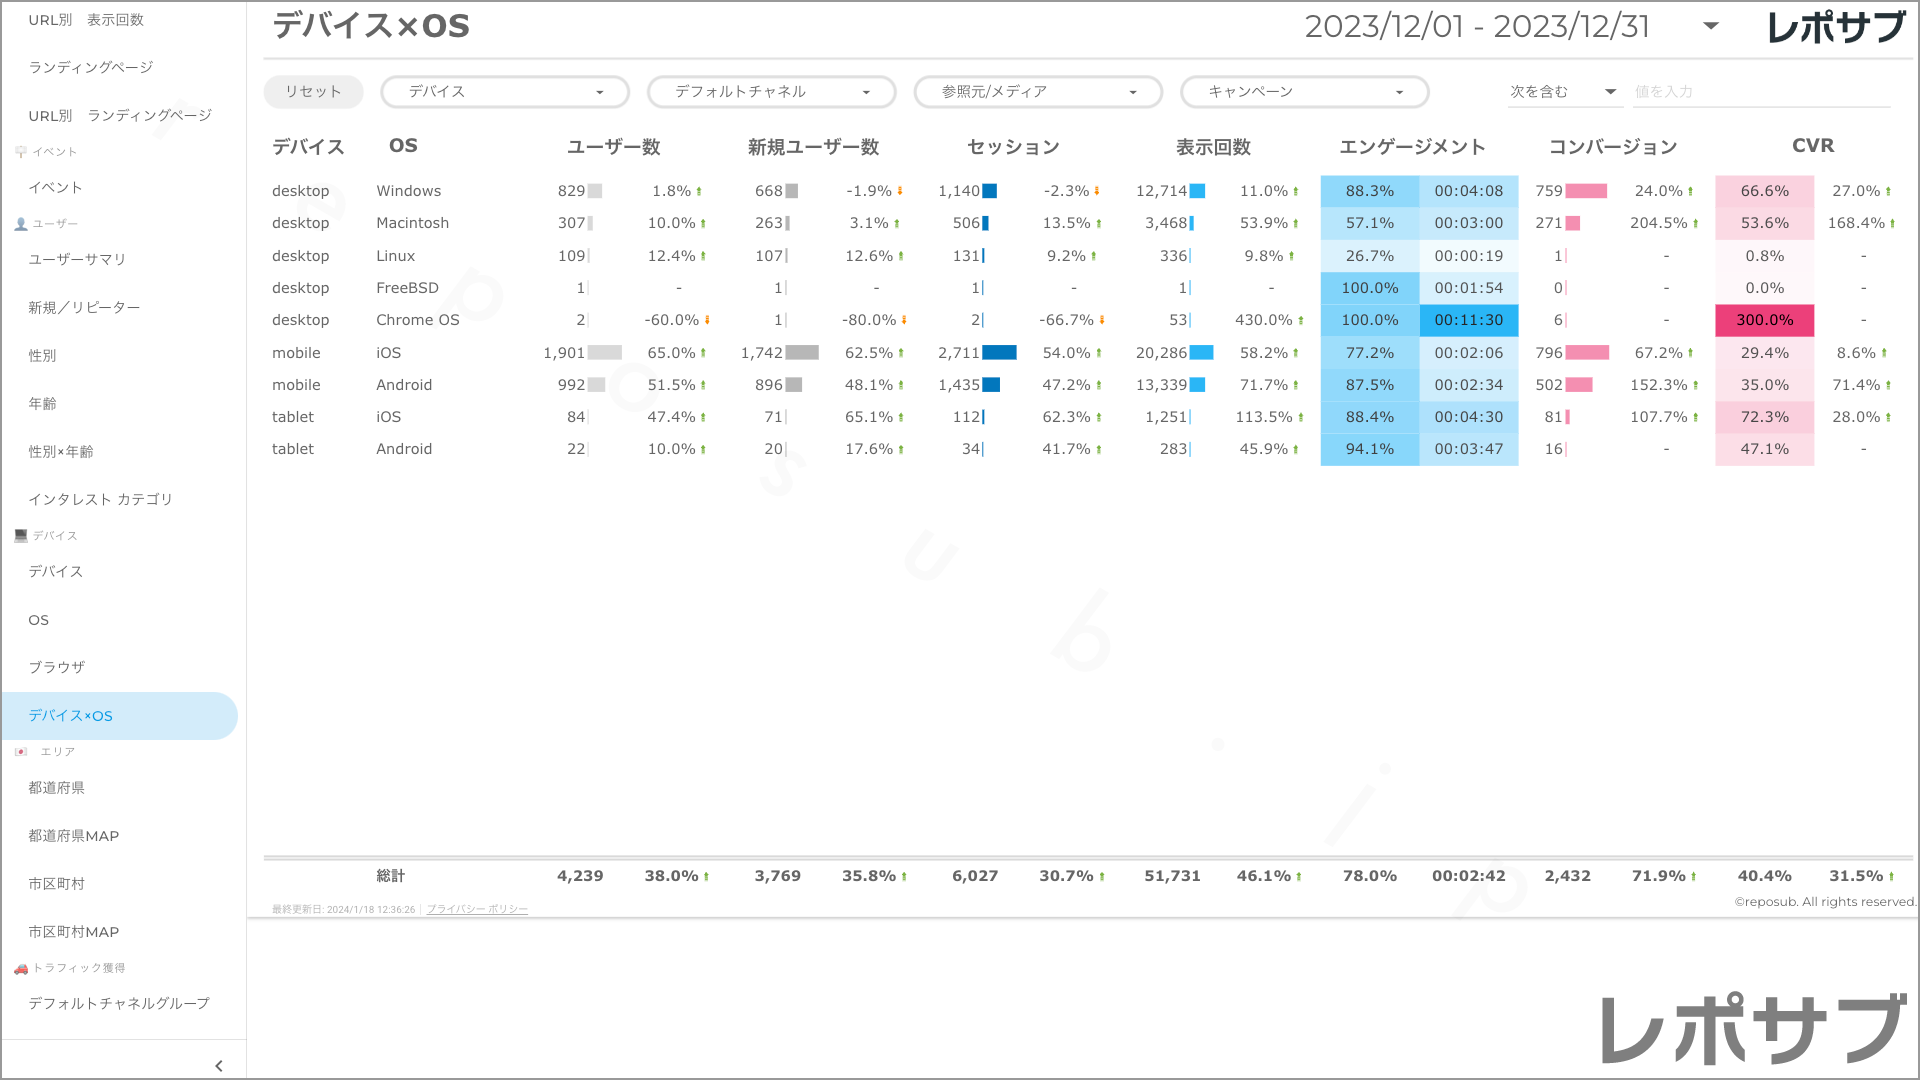Viewport: 1920px width, 1080px height.
Task: Click the signpost icon beside イベント section
Action: pyautogui.click(x=21, y=152)
